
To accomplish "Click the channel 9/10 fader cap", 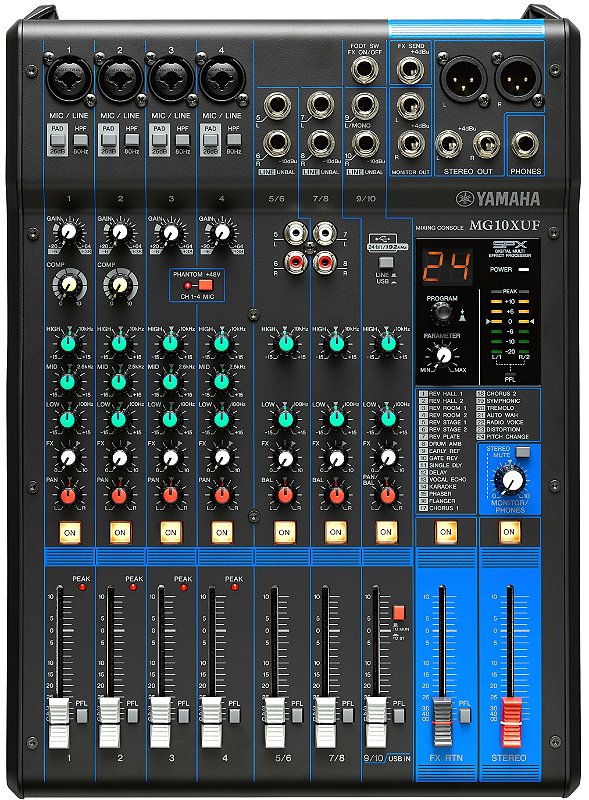I will coord(377,723).
